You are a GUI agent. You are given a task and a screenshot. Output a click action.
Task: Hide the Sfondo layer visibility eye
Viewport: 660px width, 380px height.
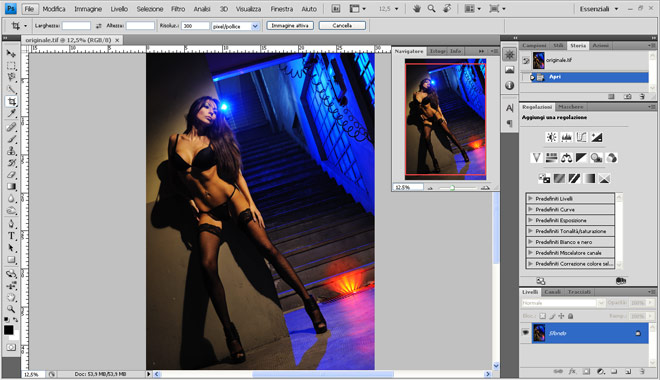pyautogui.click(x=525, y=332)
